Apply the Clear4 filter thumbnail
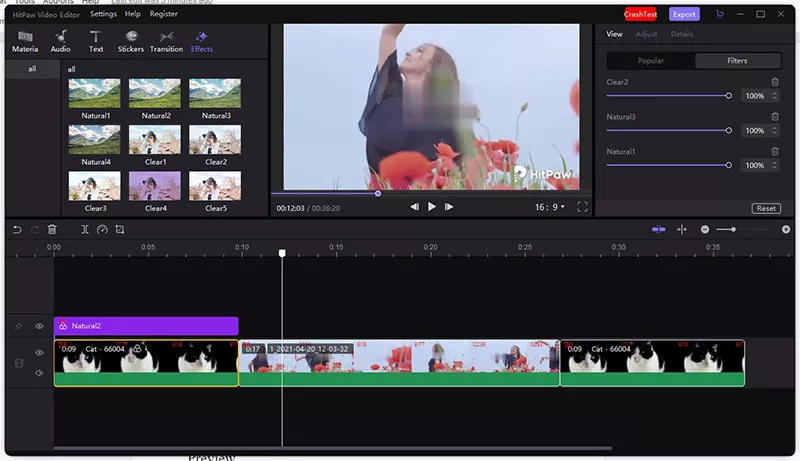This screenshot has height=461, width=800. 155,186
